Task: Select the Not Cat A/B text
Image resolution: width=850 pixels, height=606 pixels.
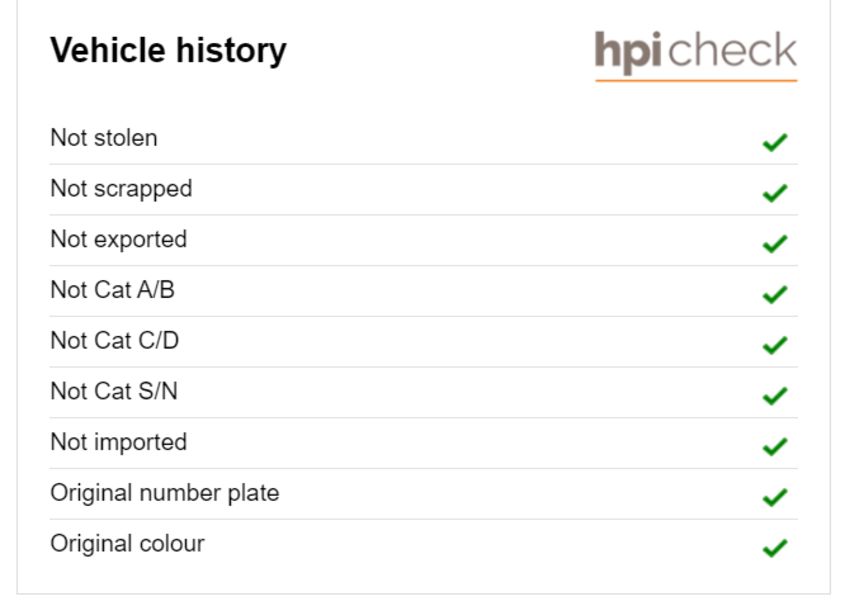Action: [112, 289]
